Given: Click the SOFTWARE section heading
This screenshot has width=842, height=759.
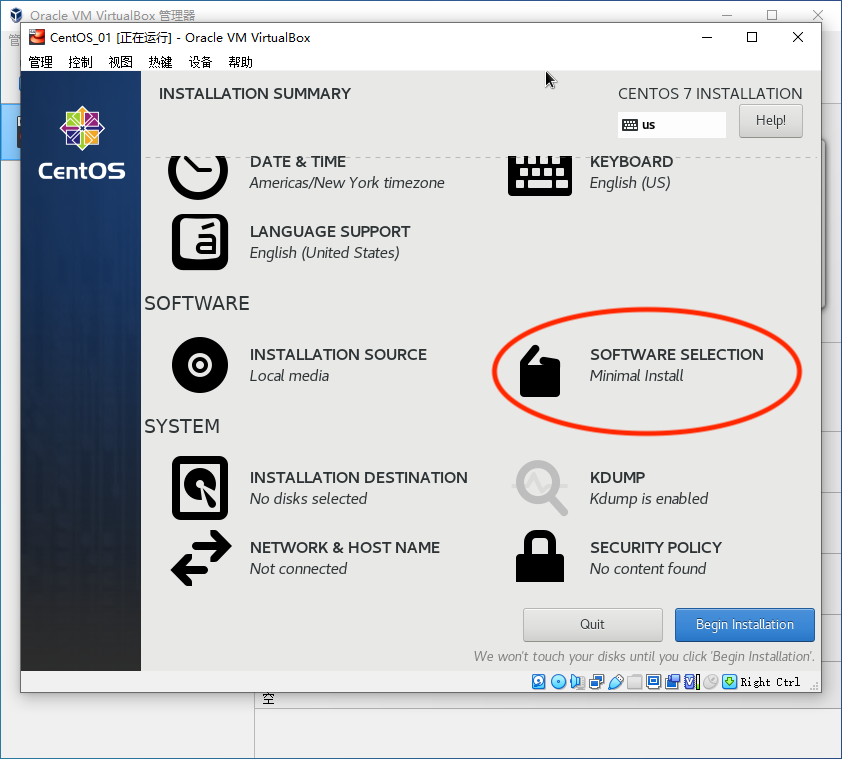Looking at the screenshot, I should tap(197, 303).
